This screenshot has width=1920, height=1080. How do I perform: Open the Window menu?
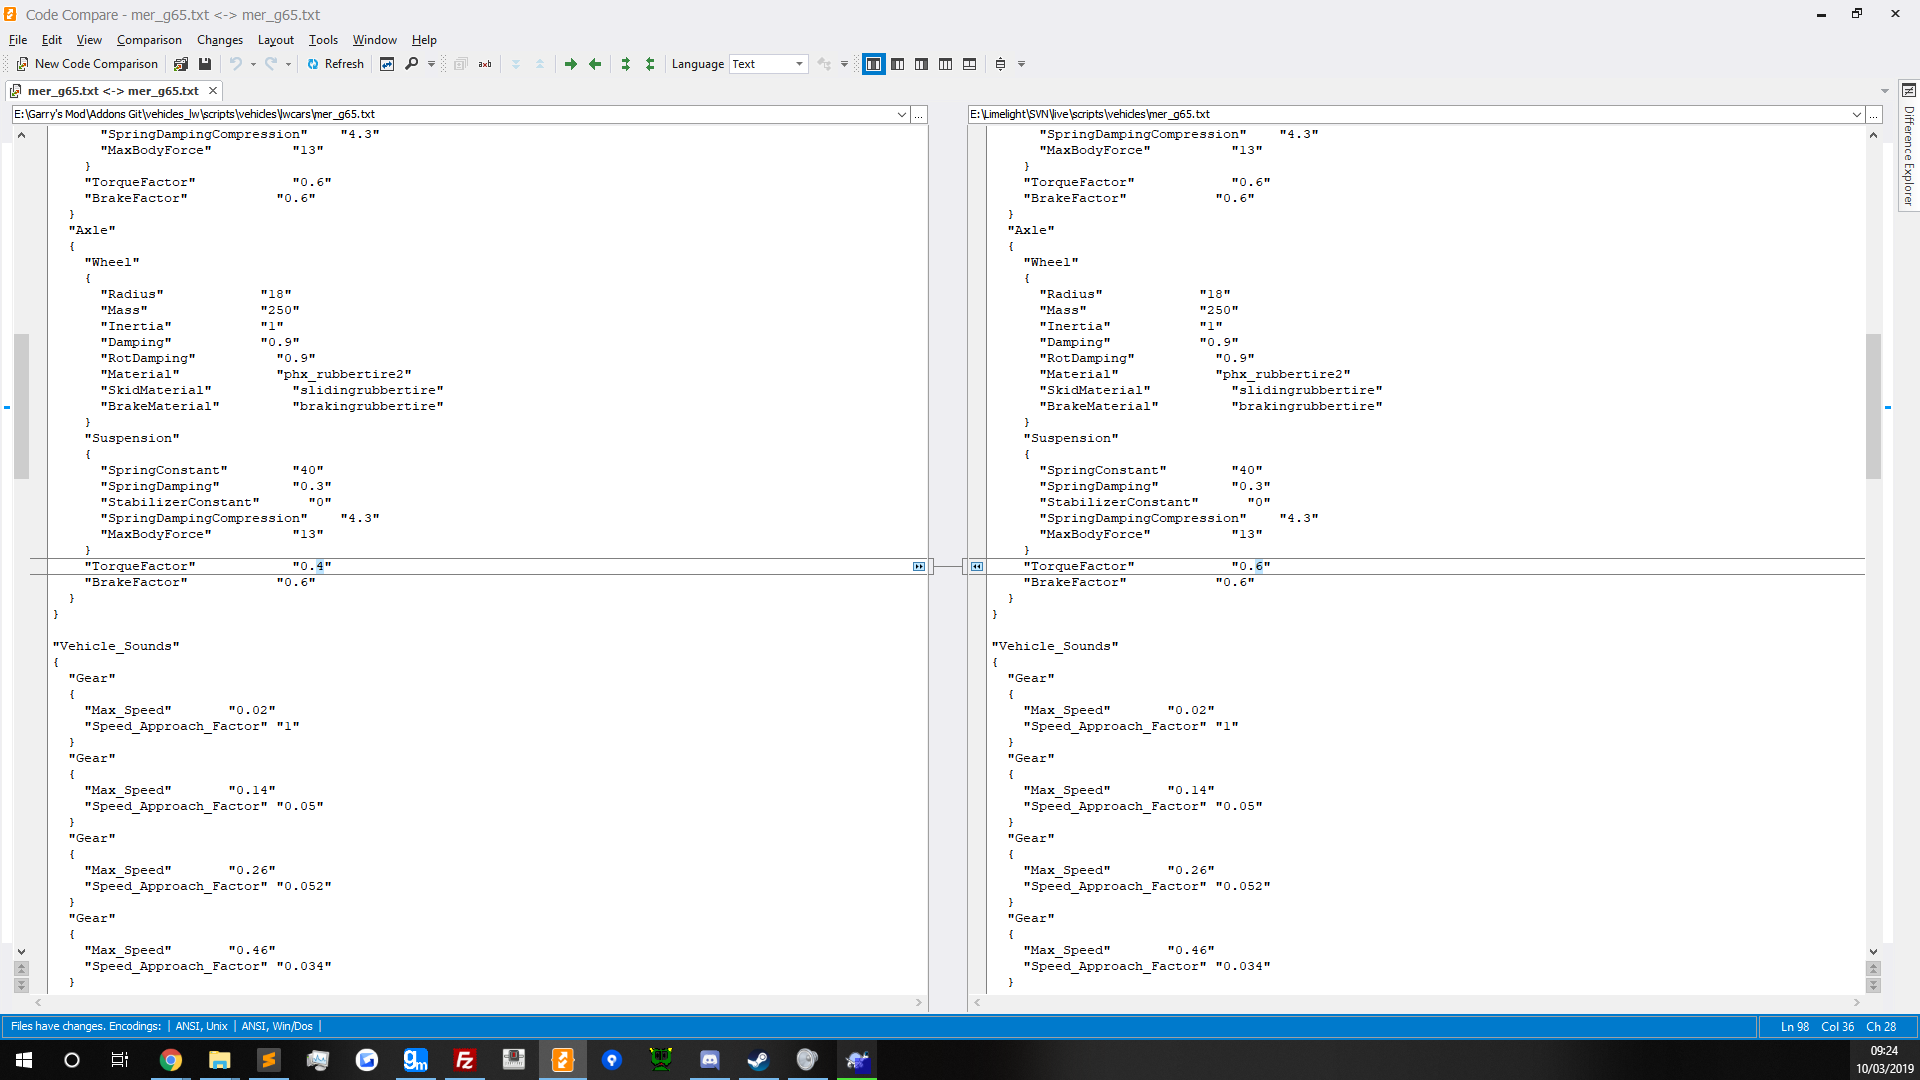click(x=375, y=40)
